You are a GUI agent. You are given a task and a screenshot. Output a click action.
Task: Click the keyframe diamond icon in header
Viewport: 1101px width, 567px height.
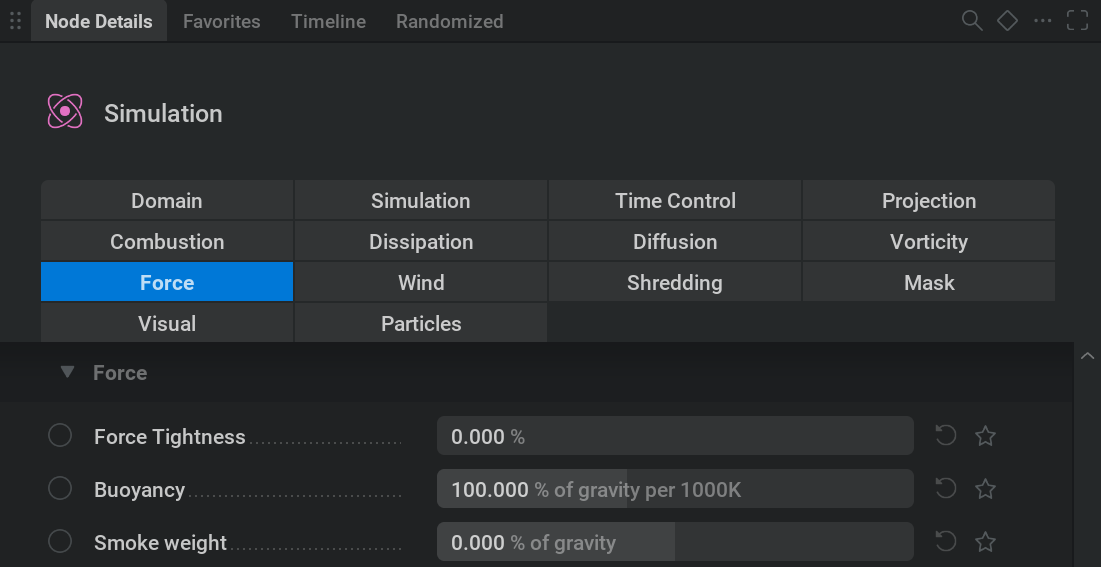1007,21
